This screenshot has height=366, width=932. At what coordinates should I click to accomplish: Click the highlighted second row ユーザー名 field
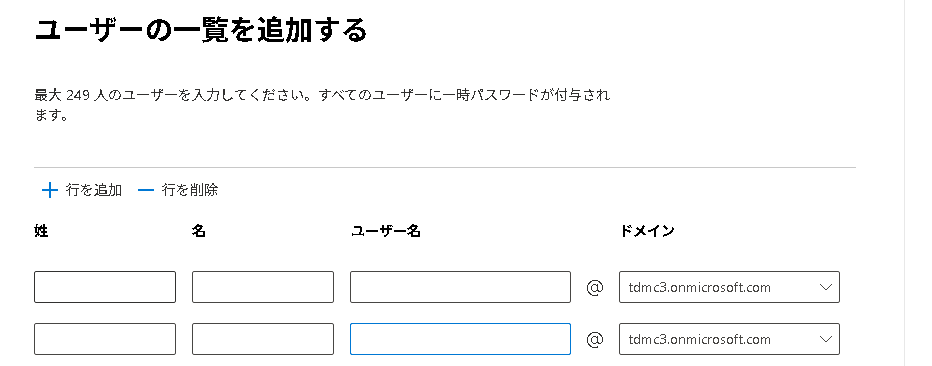coord(461,339)
